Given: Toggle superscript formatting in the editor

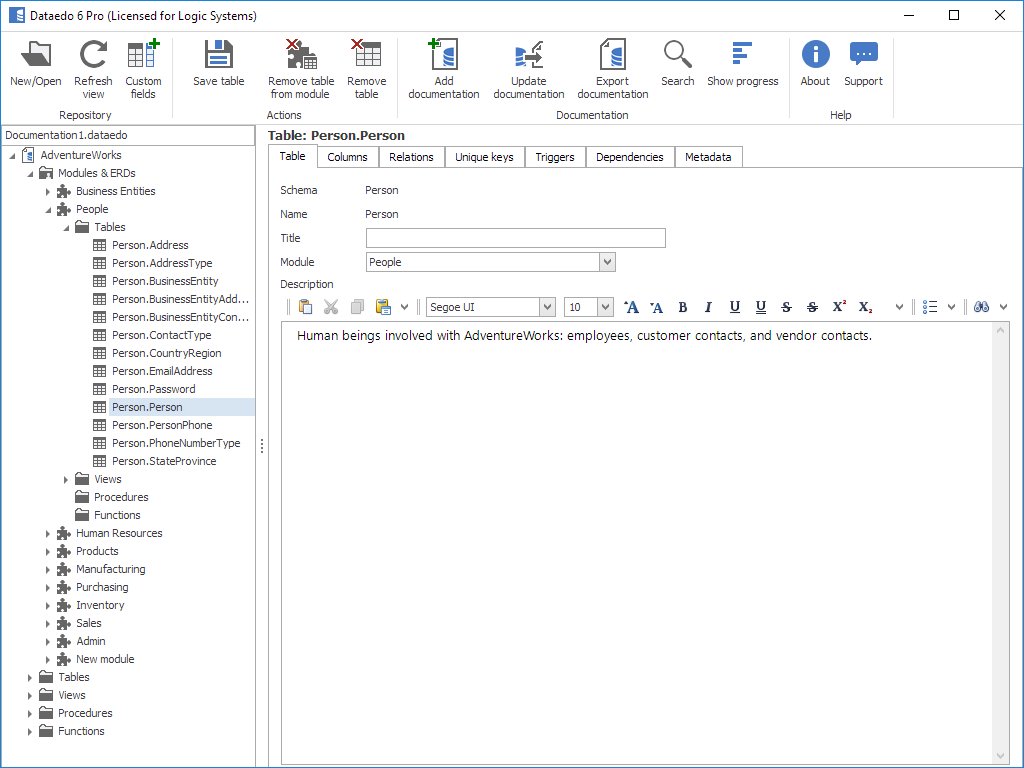Looking at the screenshot, I should 839,307.
